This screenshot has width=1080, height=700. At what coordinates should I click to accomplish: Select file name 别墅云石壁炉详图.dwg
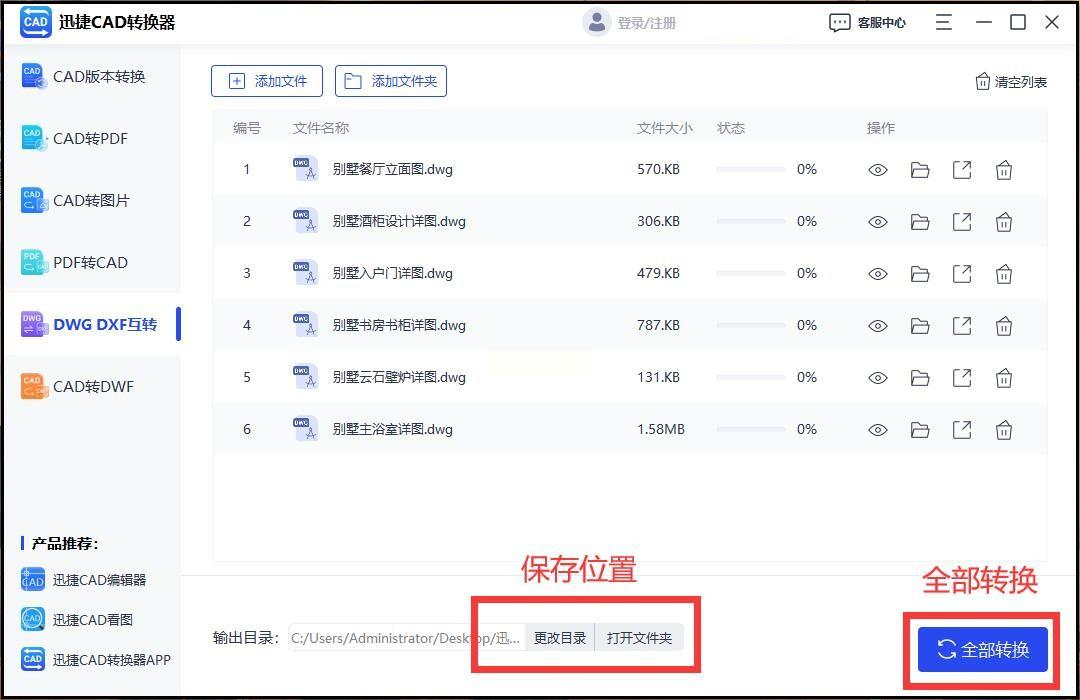[x=399, y=378]
